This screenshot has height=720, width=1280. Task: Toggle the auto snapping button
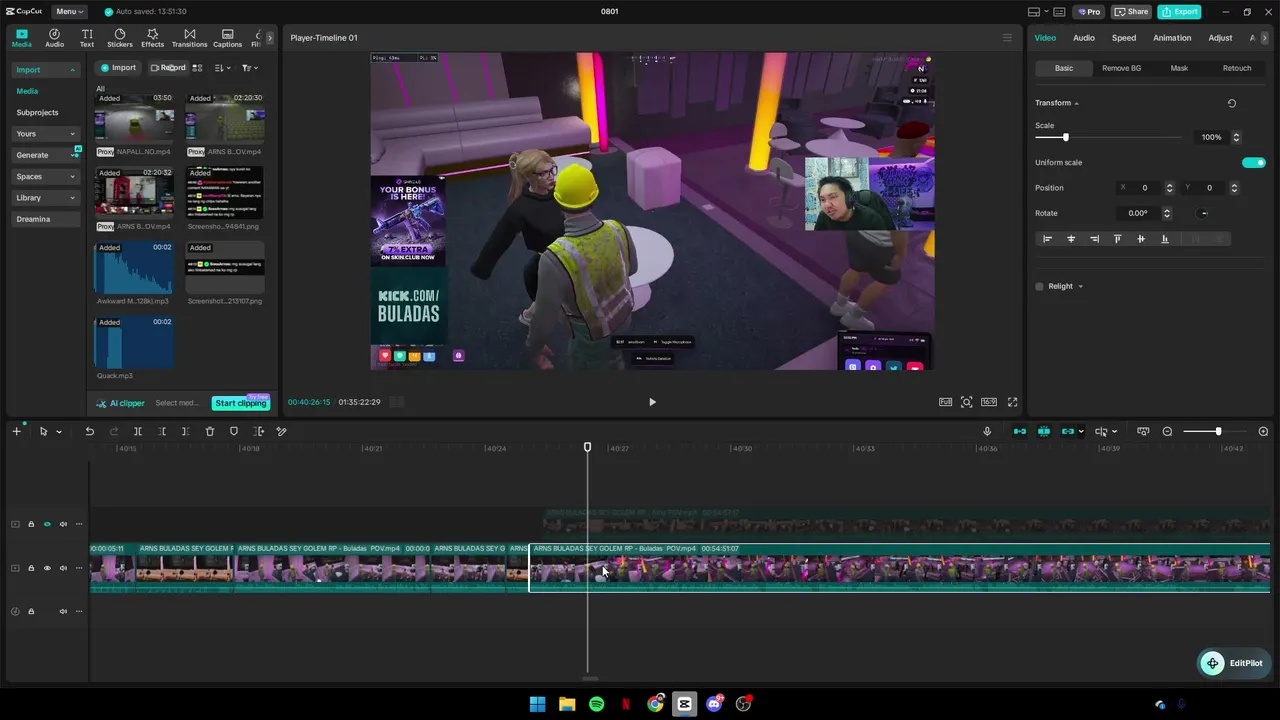pos(1044,432)
